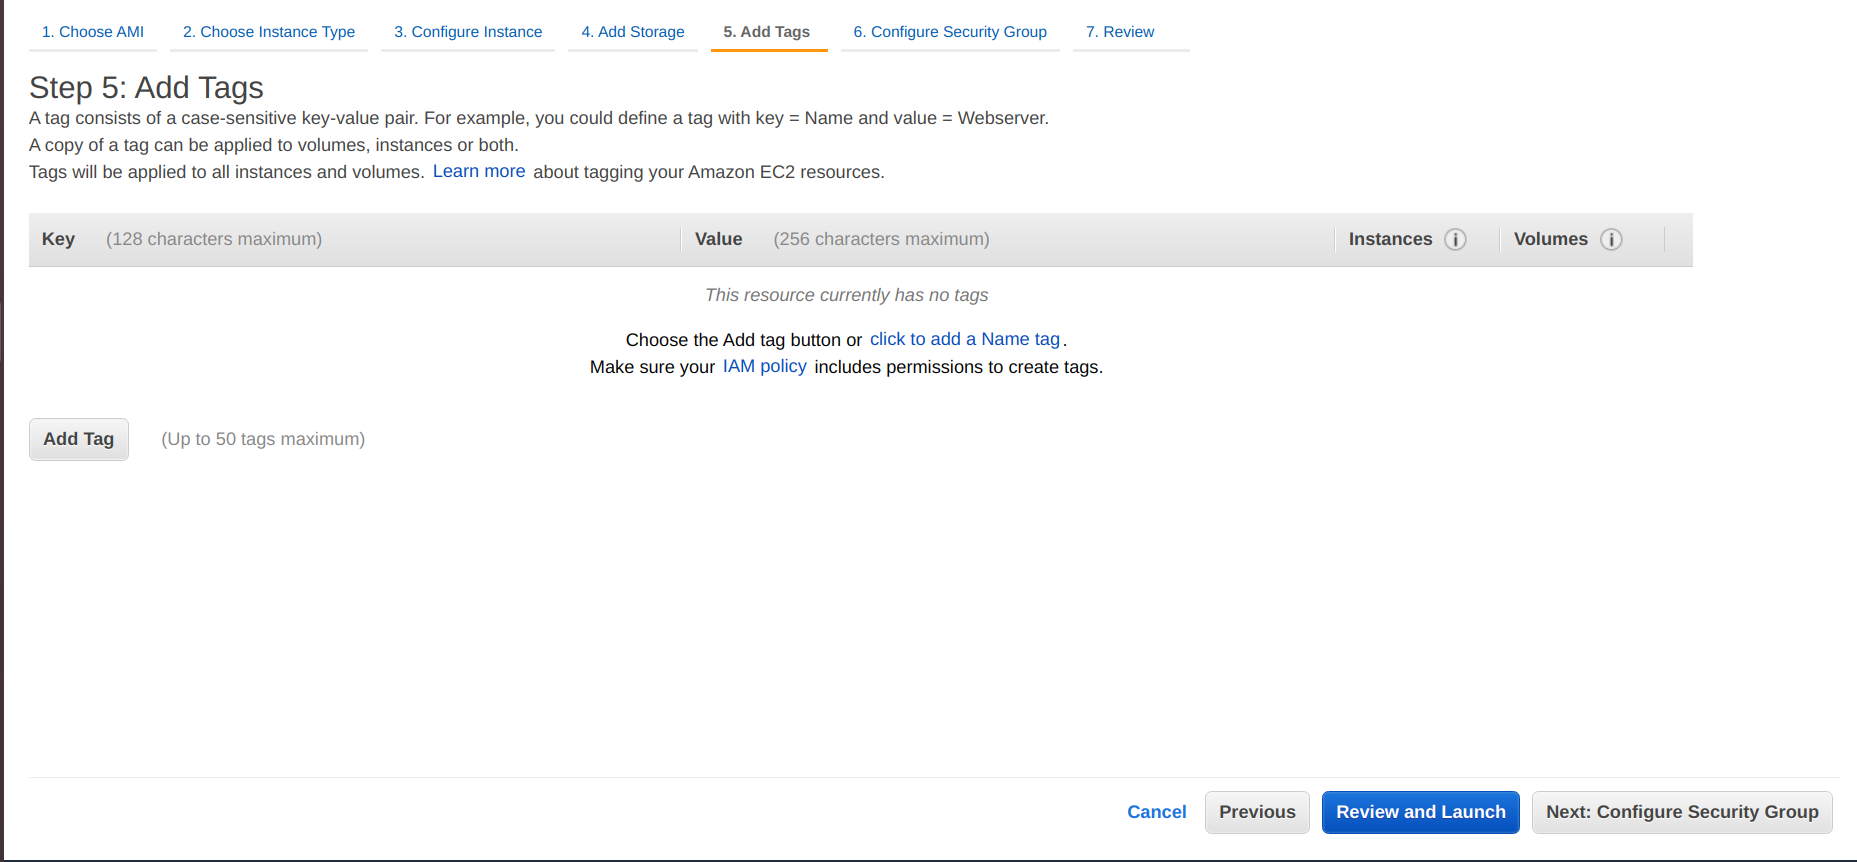Jump to the Add Storage step tab
Image resolution: width=1857 pixels, height=862 pixels.
(633, 32)
